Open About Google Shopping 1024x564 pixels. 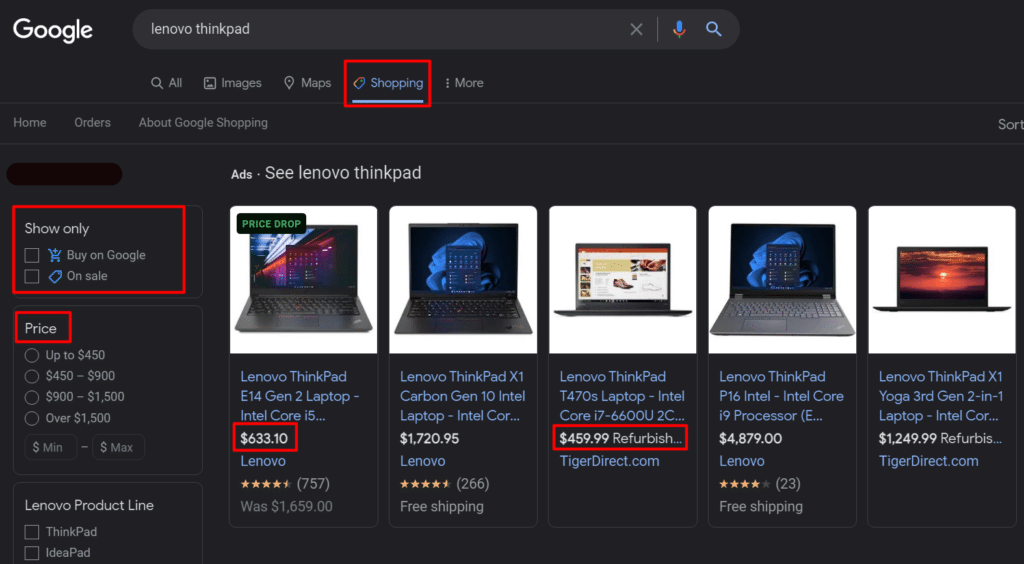pos(203,123)
